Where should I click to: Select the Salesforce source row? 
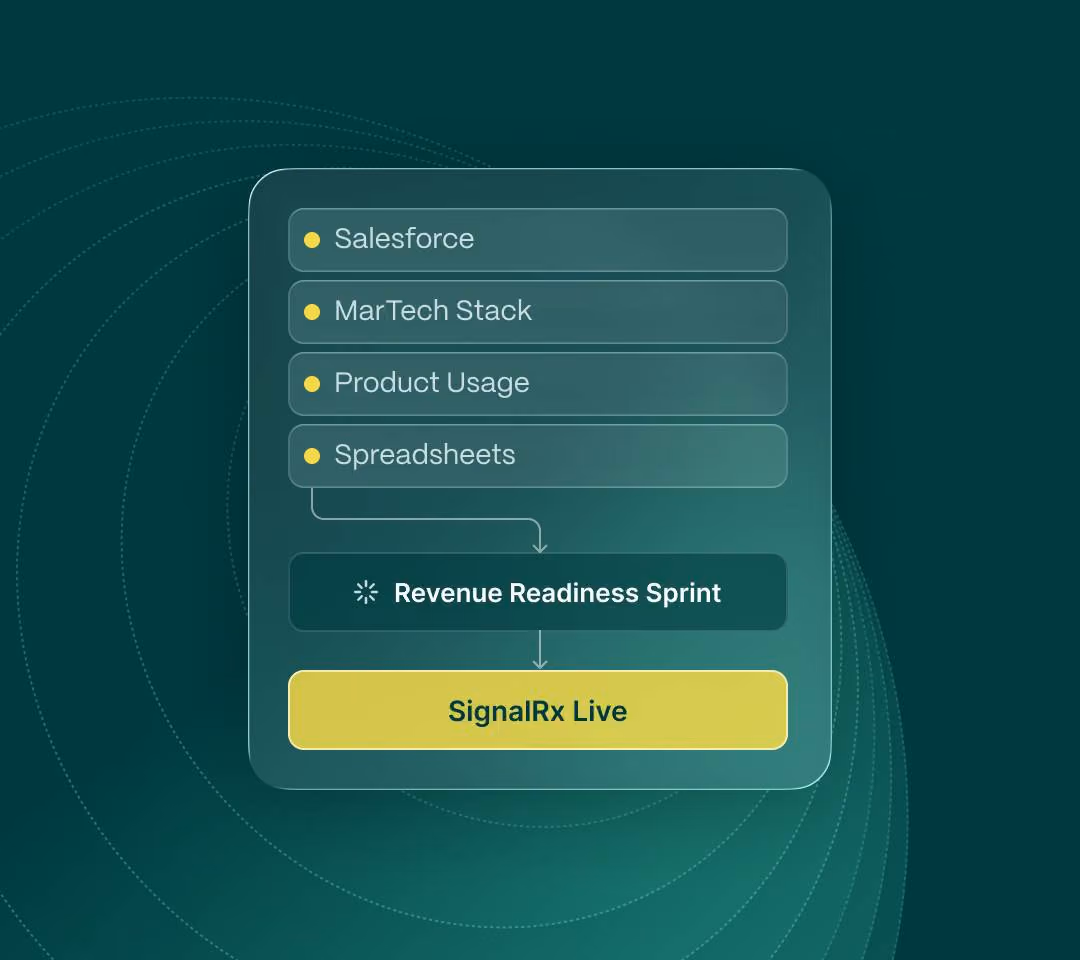tap(537, 240)
